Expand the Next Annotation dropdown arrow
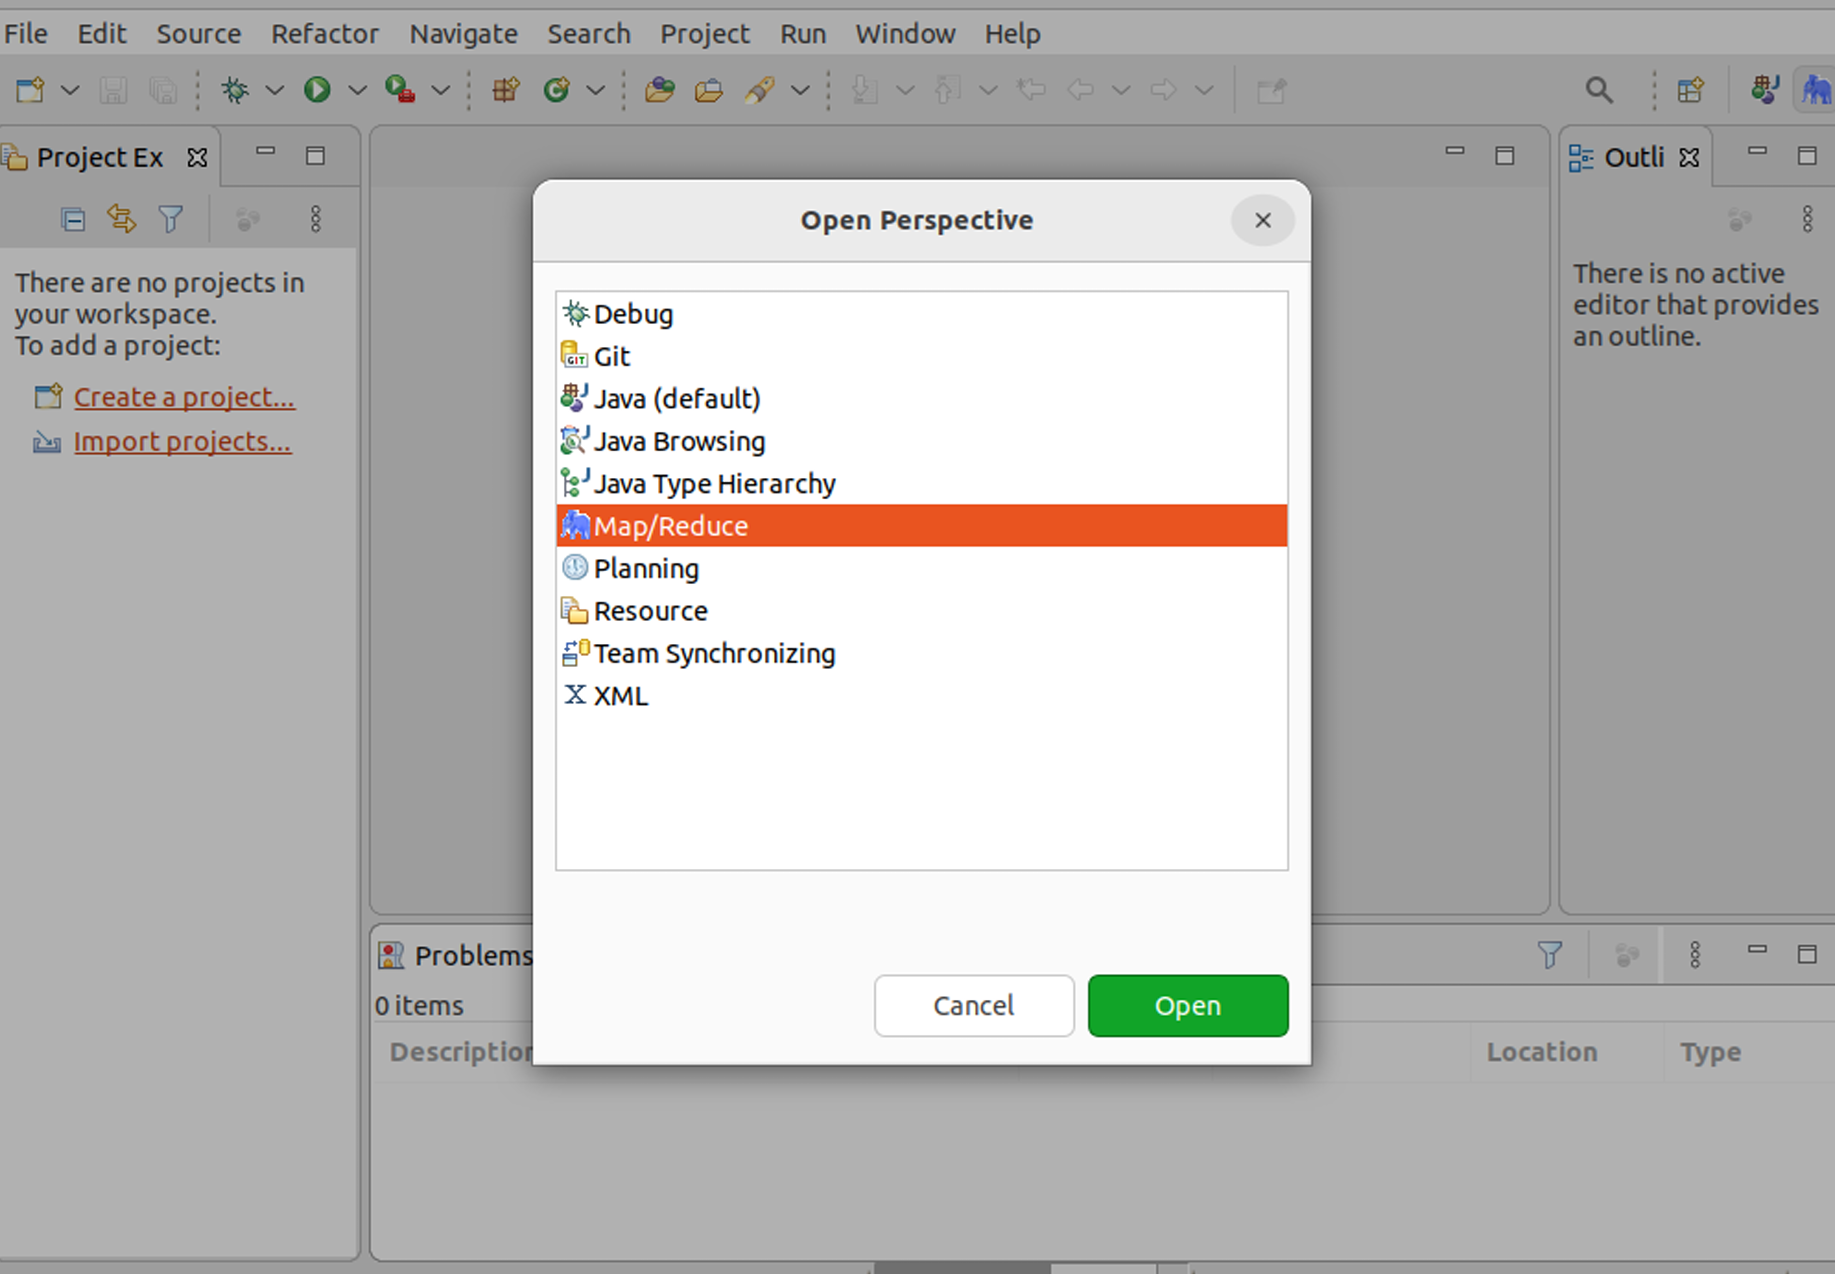 (x=905, y=90)
